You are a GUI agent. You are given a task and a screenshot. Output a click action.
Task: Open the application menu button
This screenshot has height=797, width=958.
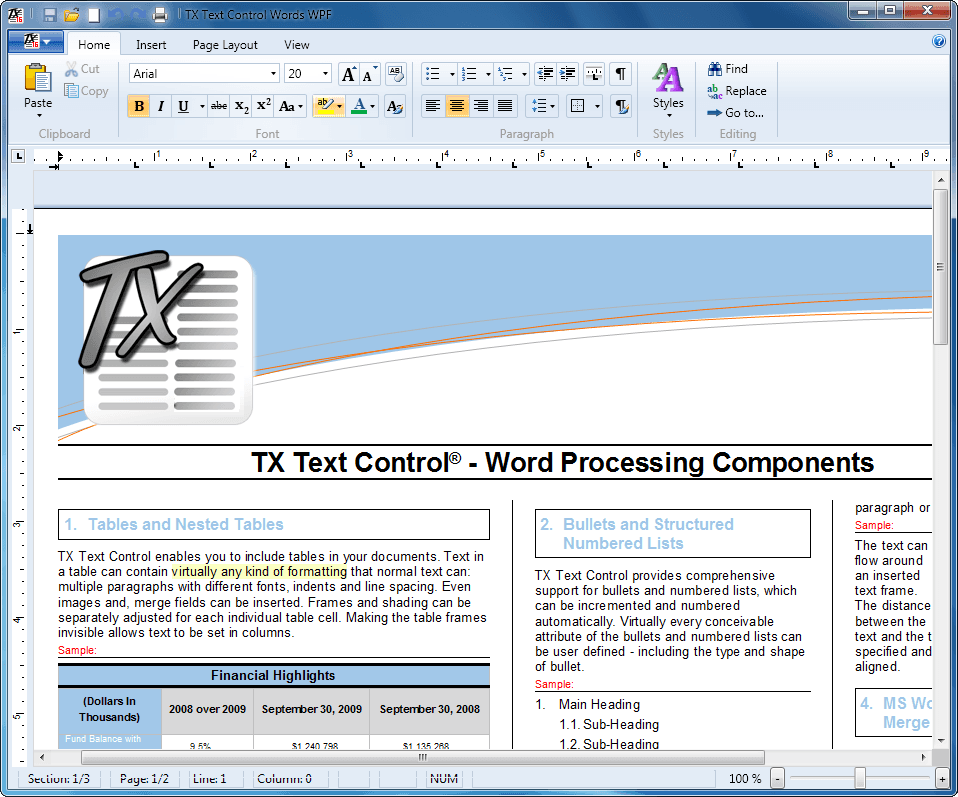coord(36,42)
